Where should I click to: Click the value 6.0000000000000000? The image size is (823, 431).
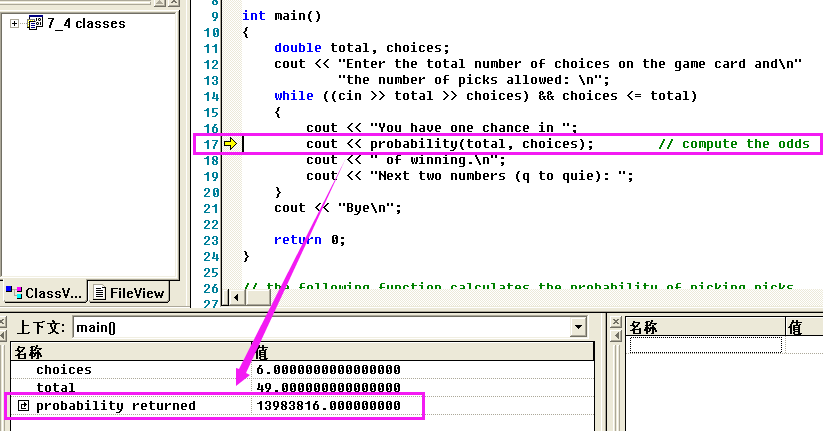tap(329, 370)
